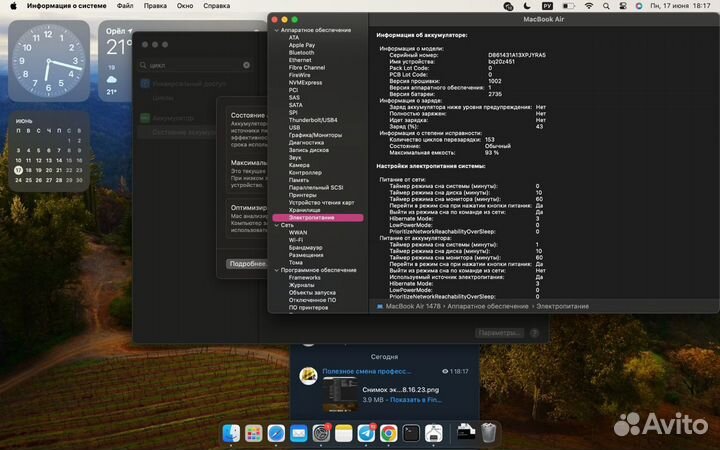Open the Trash in dock
The image size is (720, 450).
tap(489, 433)
